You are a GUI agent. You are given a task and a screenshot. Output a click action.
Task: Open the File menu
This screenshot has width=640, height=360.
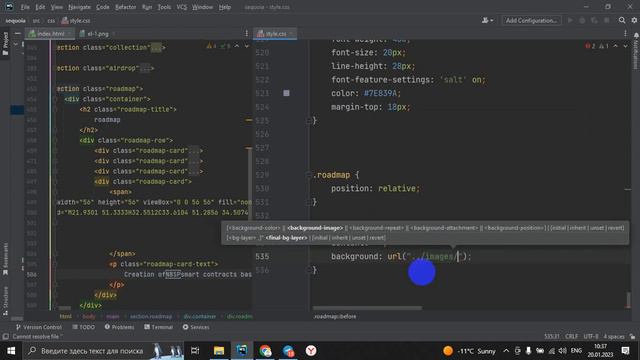click(x=25, y=7)
